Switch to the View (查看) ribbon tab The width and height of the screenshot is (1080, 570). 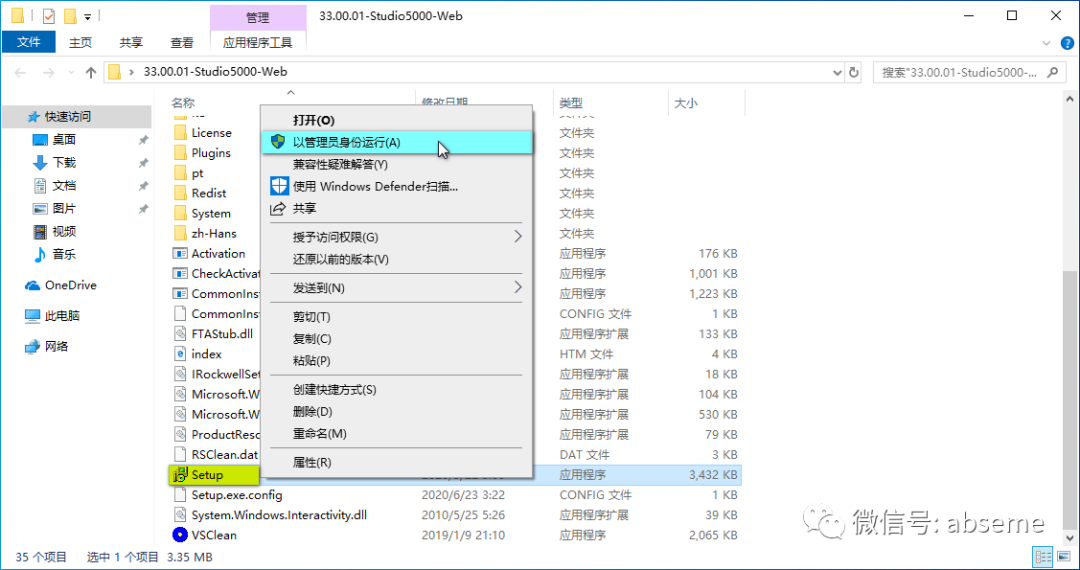pos(182,42)
